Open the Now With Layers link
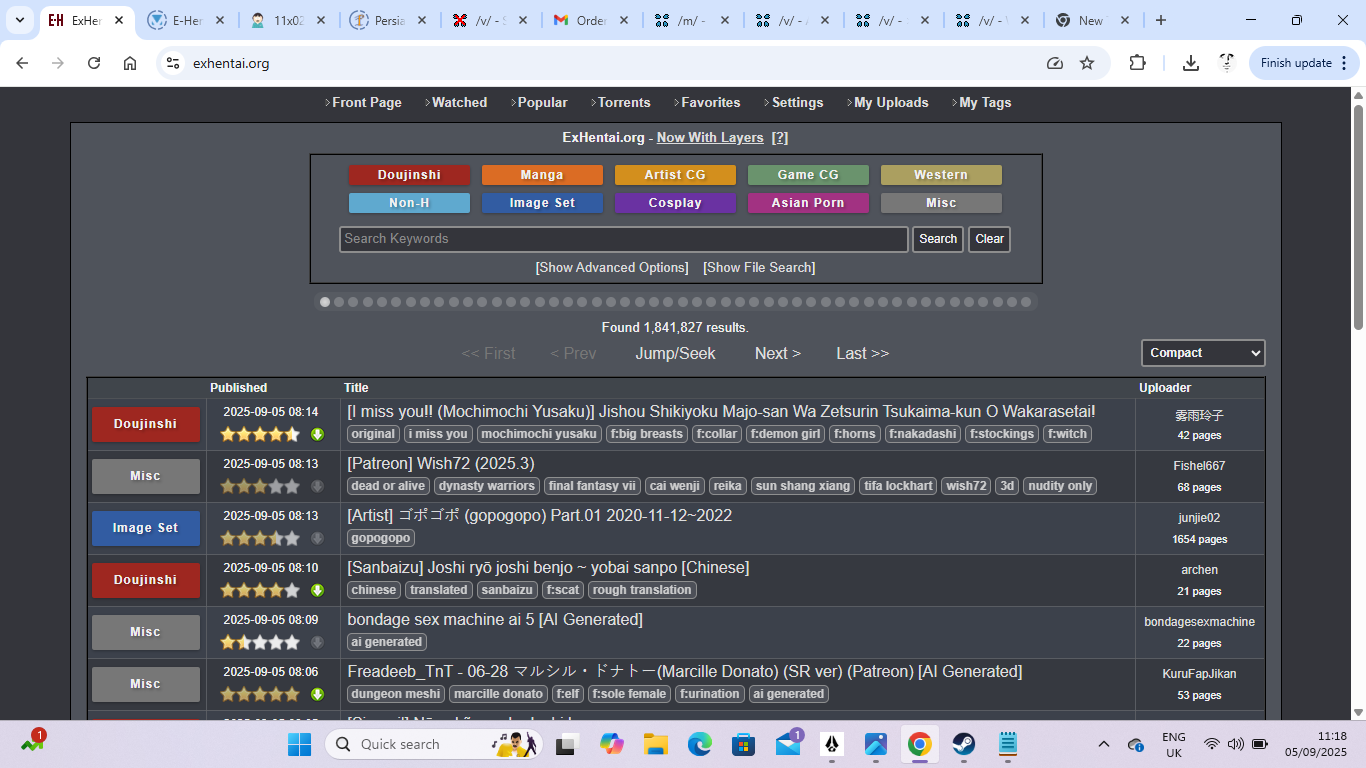Screen dimensions: 1366x768 click(710, 138)
